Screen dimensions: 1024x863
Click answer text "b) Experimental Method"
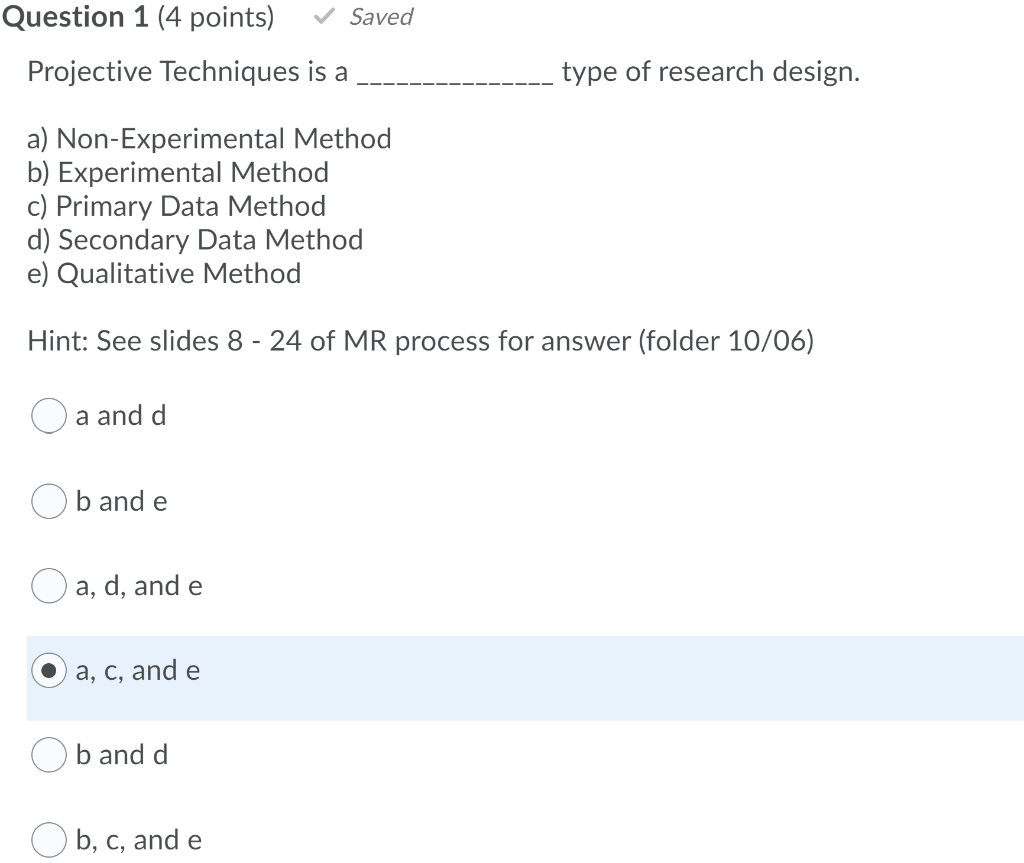coord(178,172)
